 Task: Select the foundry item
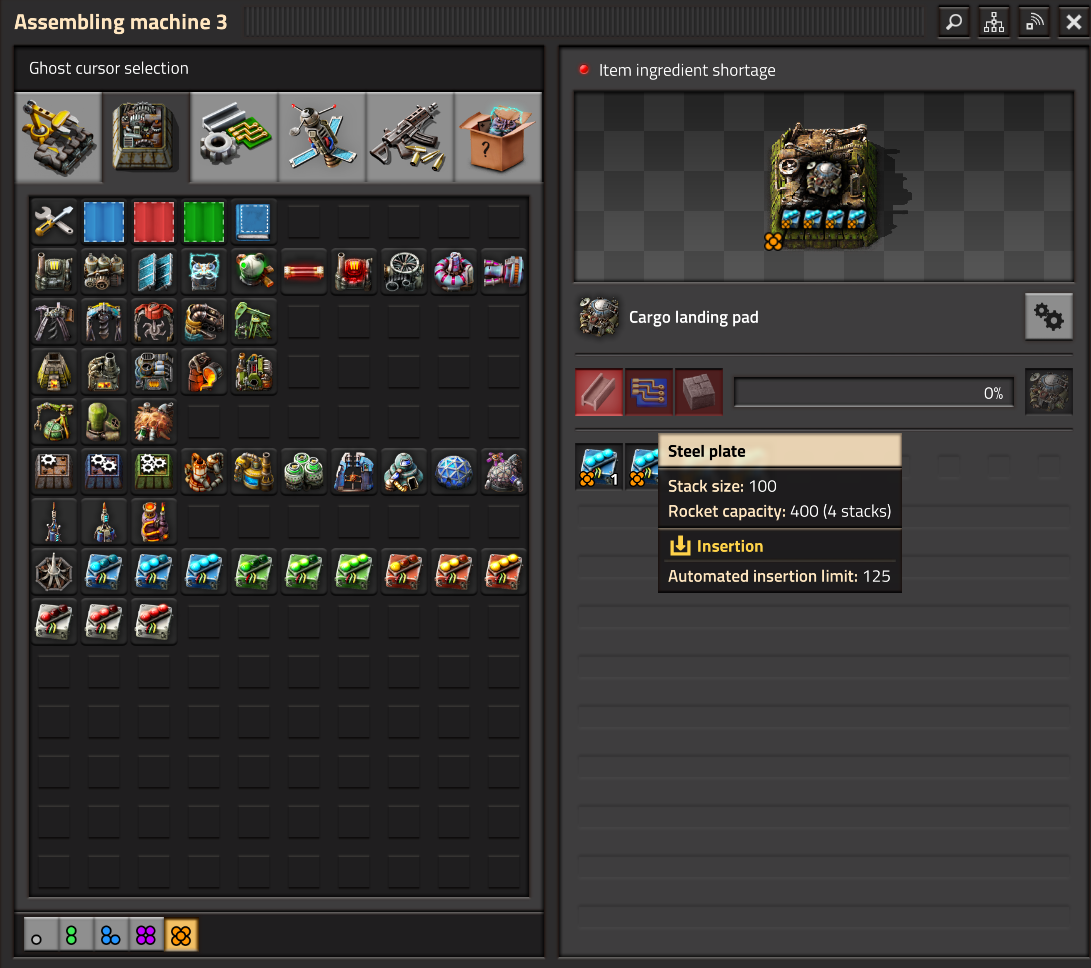click(204, 372)
